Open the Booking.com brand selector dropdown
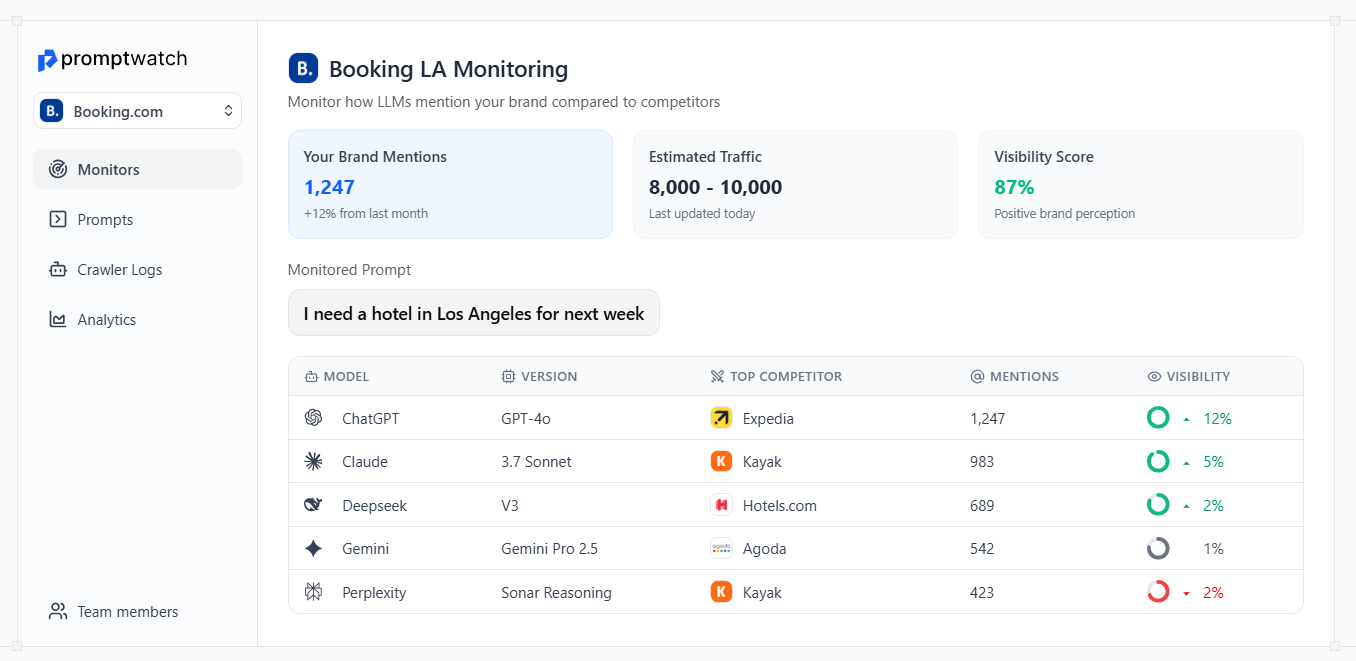This screenshot has height=661, width=1356. click(x=138, y=111)
